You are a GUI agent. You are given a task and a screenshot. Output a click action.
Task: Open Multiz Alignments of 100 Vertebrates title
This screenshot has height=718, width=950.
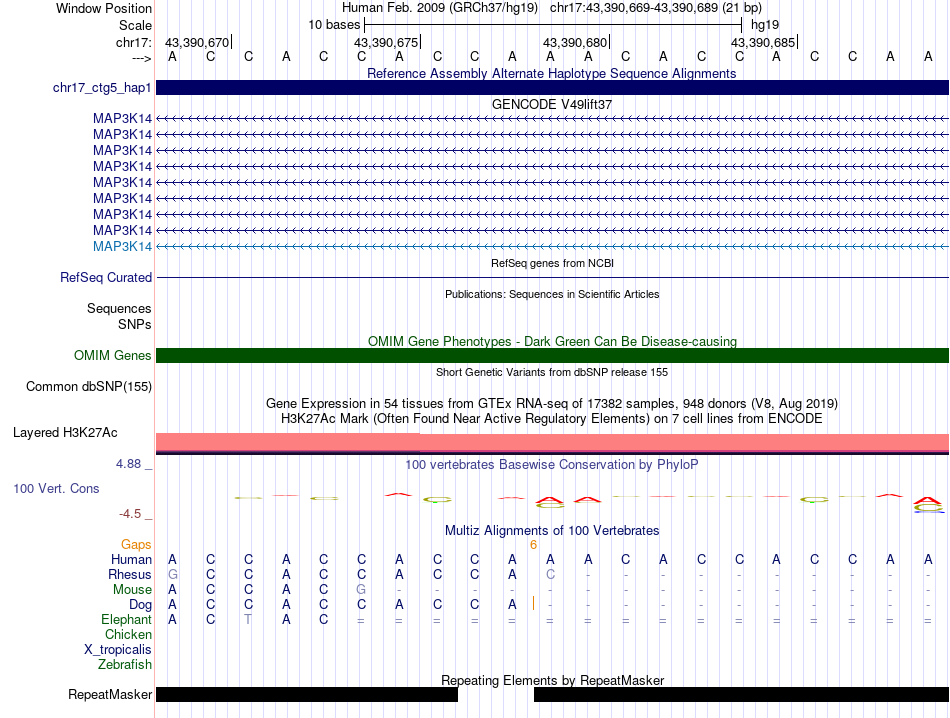[x=551, y=531]
